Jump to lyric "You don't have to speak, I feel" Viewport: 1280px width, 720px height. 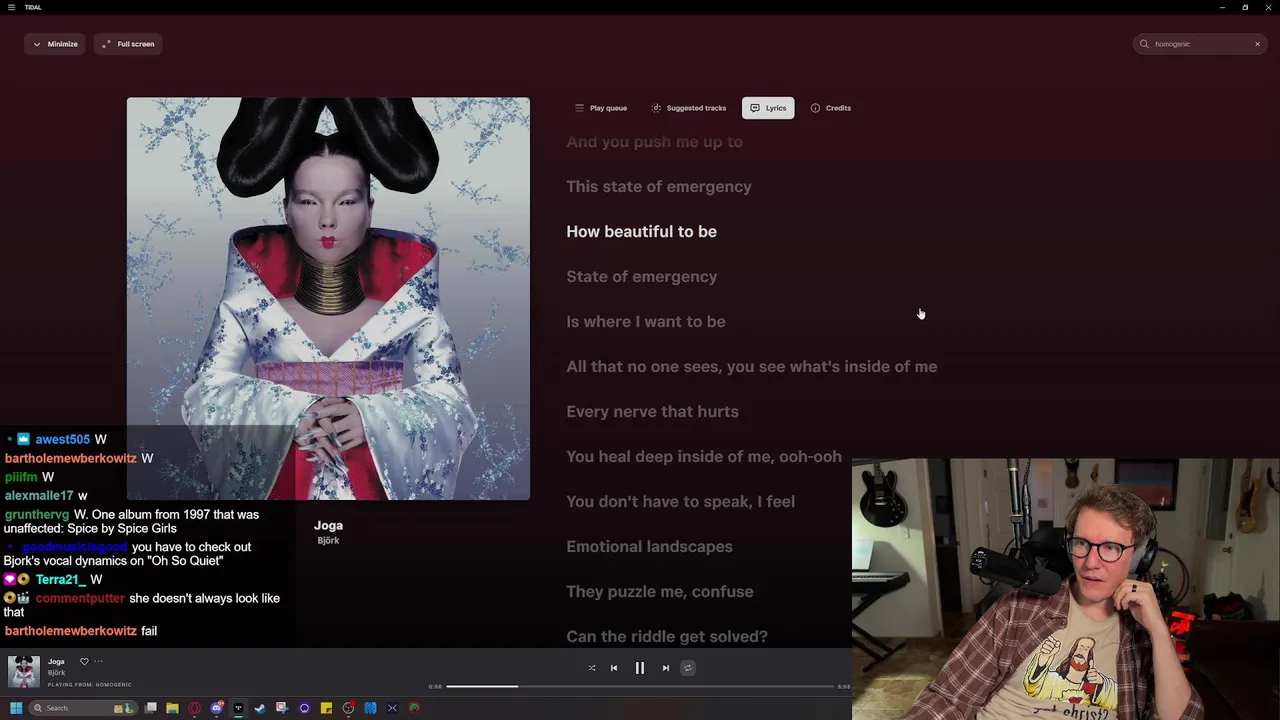[x=681, y=501]
